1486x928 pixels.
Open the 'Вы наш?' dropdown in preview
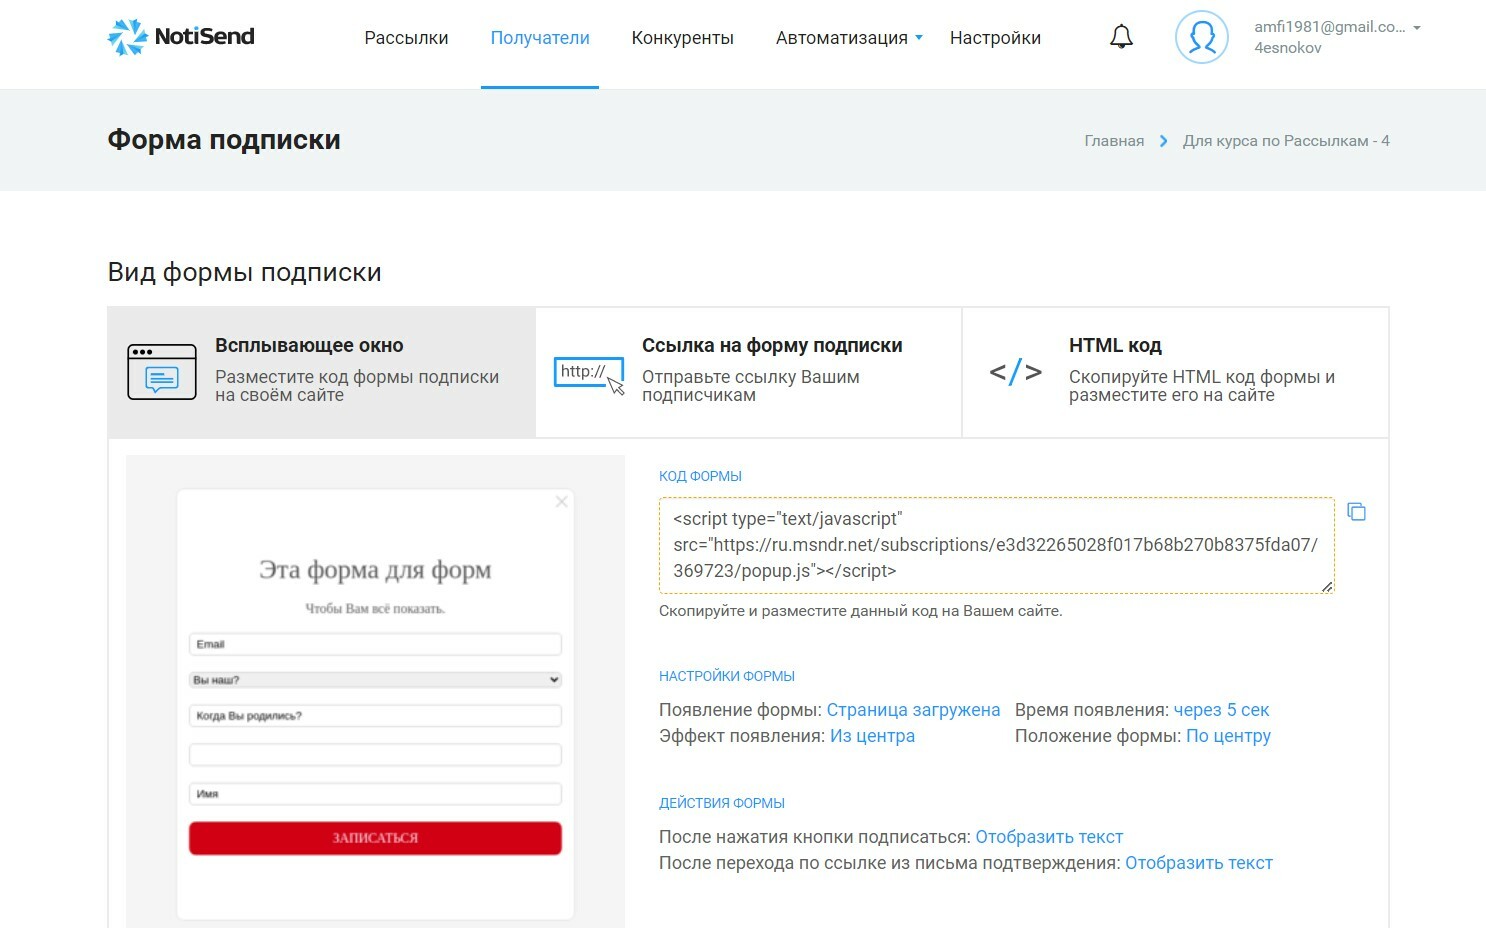click(375, 680)
